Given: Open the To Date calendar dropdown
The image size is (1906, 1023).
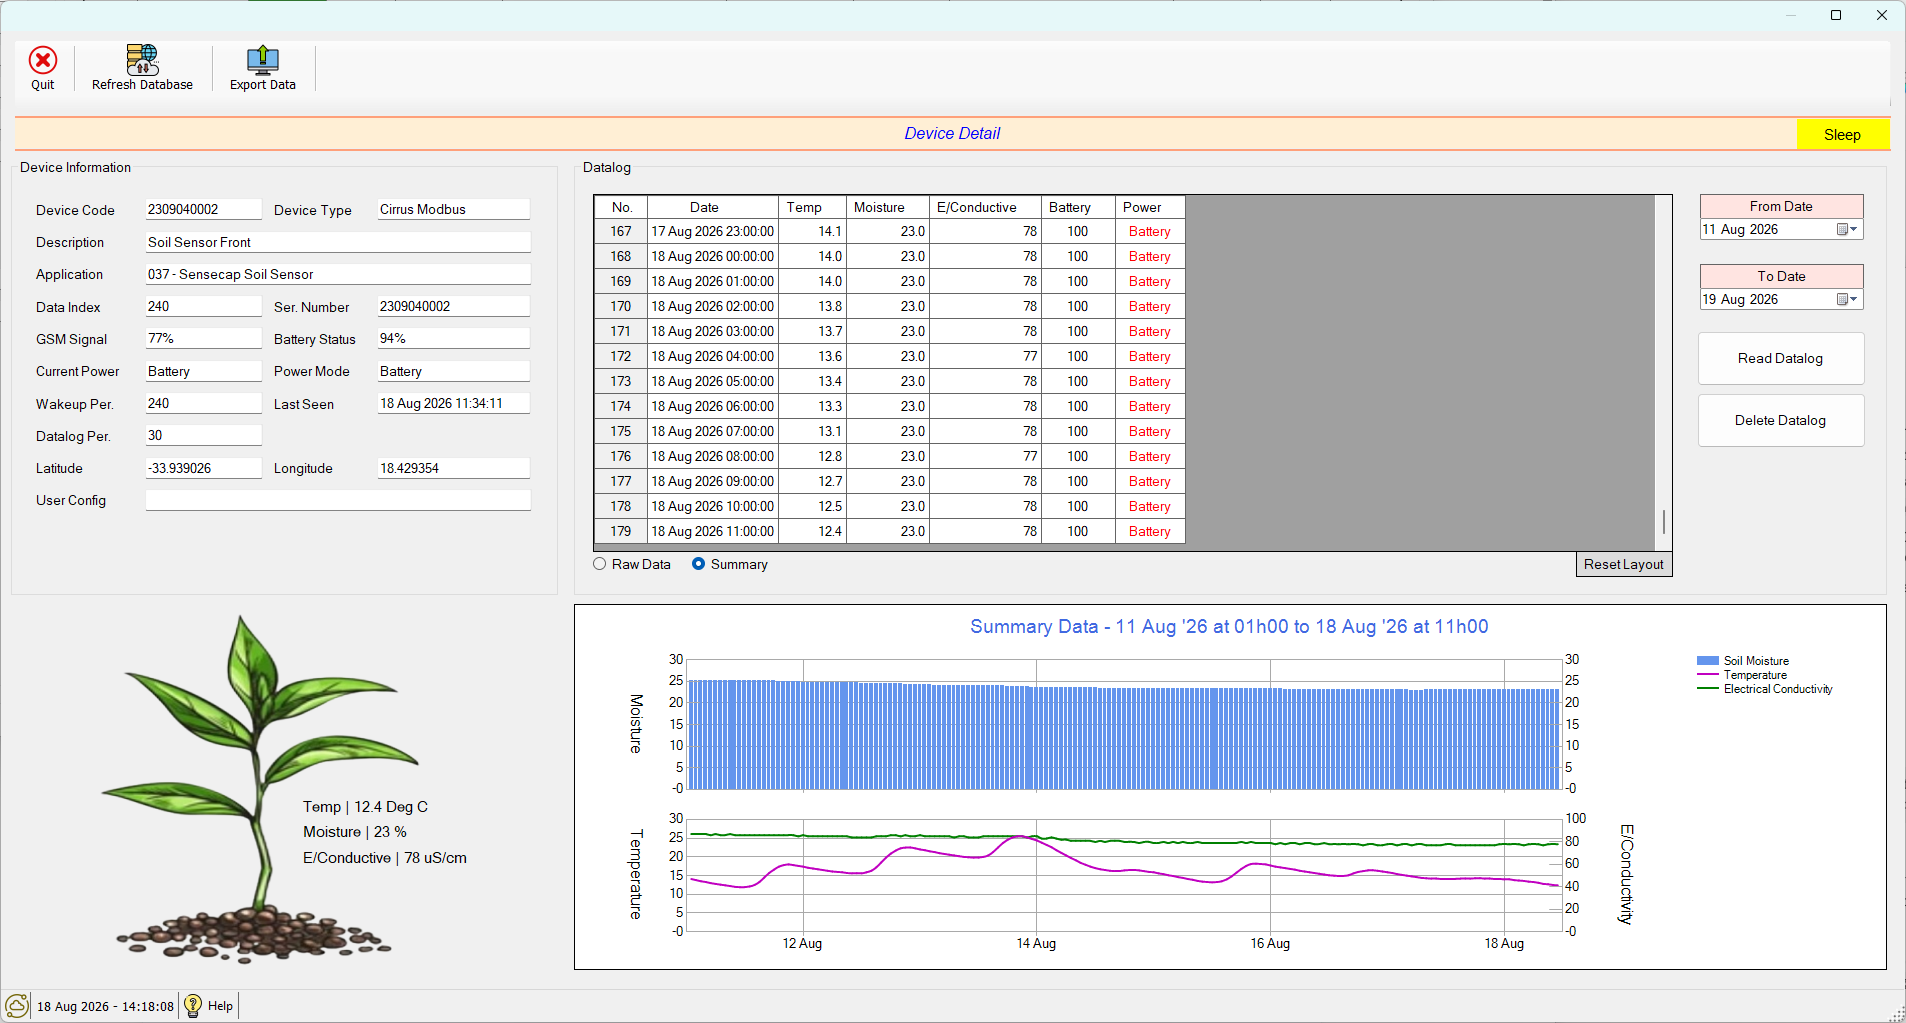Looking at the screenshot, I should coord(1848,300).
